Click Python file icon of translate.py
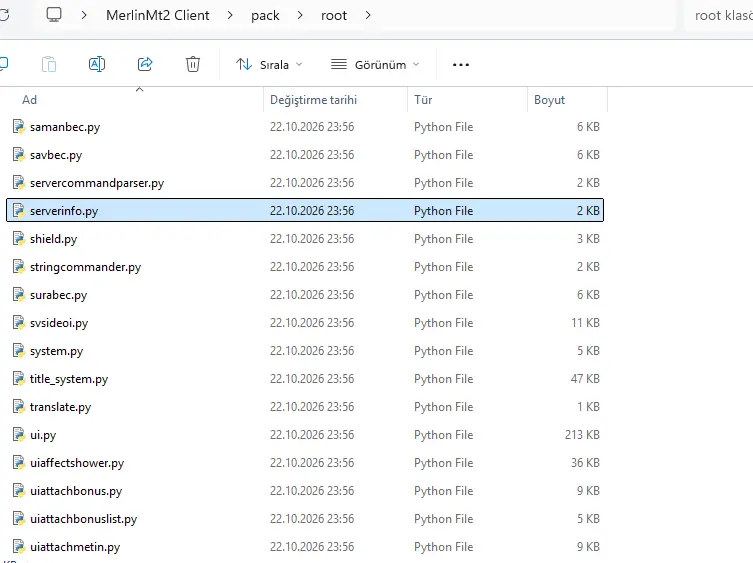The height and width of the screenshot is (563, 753). pyautogui.click(x=18, y=406)
